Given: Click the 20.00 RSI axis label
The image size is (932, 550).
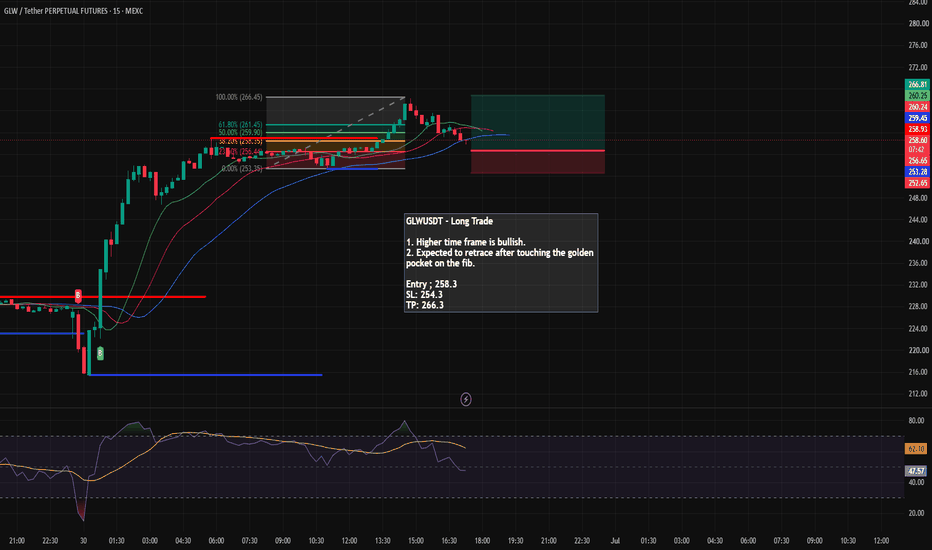Looking at the screenshot, I should coord(916,513).
